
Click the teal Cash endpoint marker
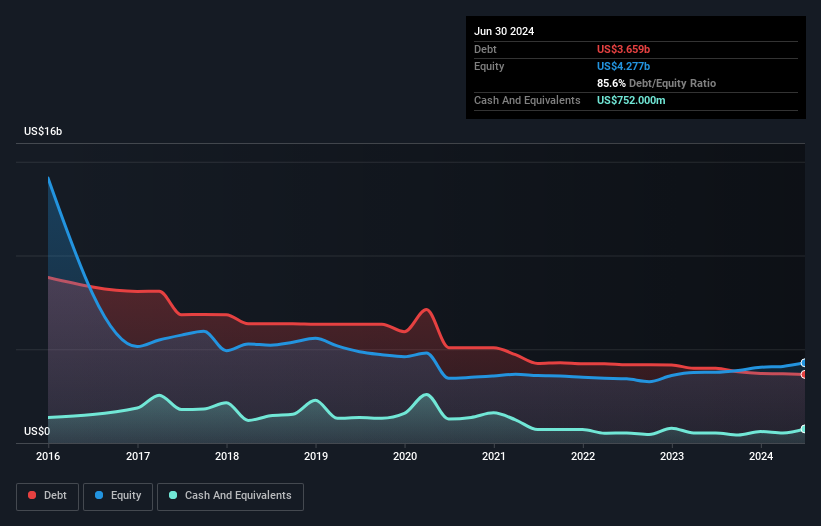click(804, 429)
